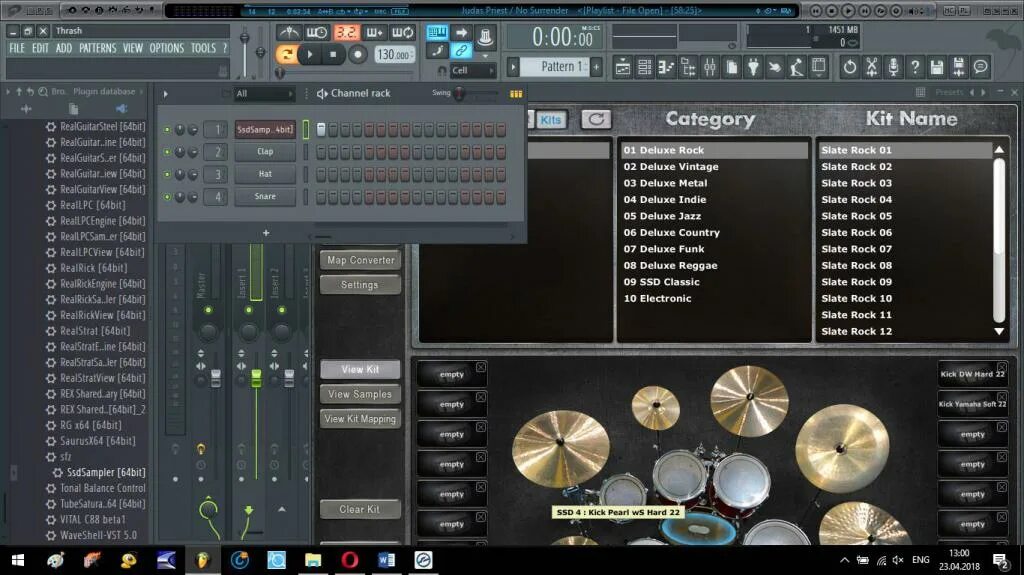Click the refresh icon next to Kits
1024x575 pixels.
point(596,119)
